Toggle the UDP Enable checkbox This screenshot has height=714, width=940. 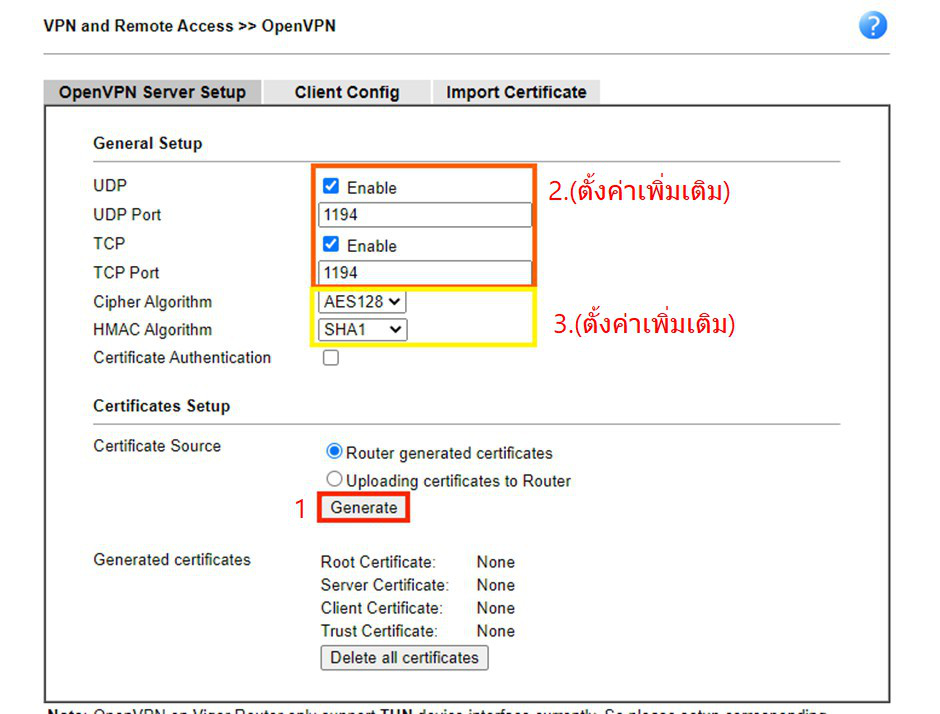click(x=330, y=186)
